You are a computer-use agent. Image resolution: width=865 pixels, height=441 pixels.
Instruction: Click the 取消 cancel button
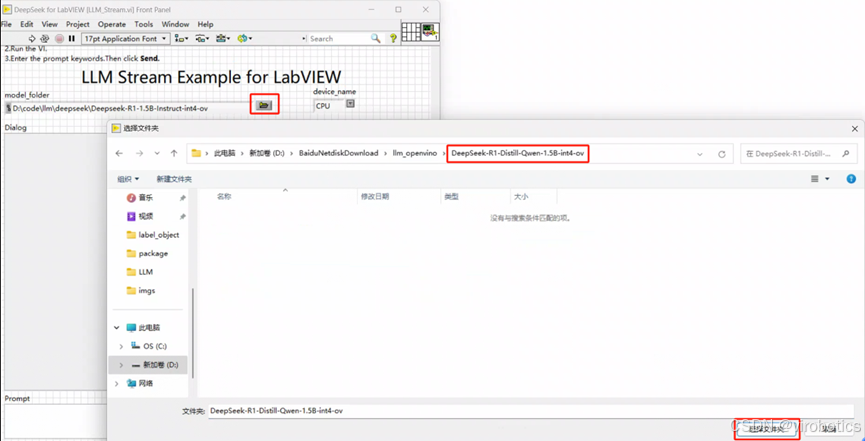coord(829,429)
